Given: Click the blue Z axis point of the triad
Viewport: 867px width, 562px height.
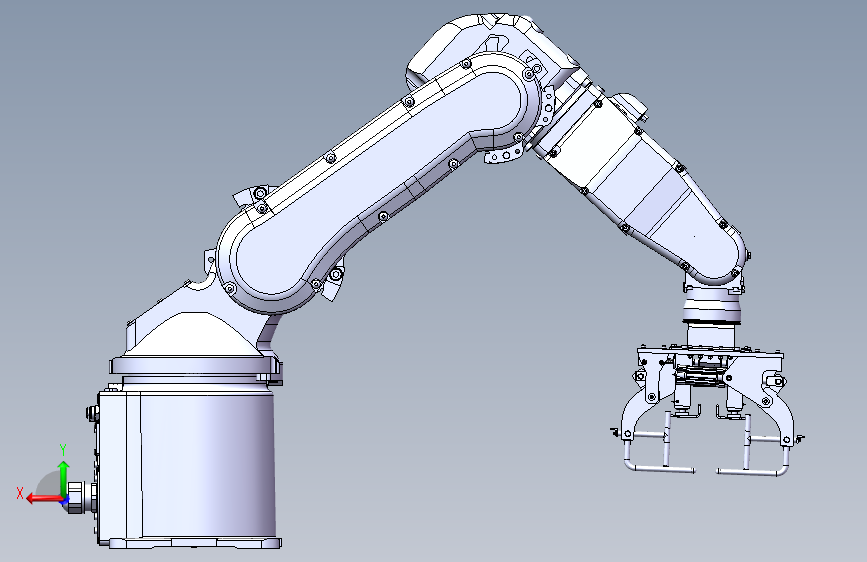Looking at the screenshot, I should pyautogui.click(x=65, y=501).
